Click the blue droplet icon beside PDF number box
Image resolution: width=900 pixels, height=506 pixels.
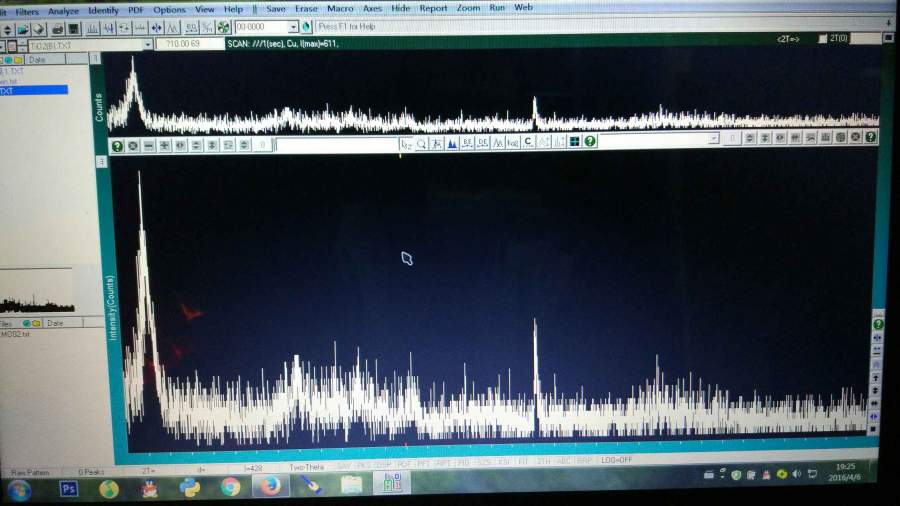(x=306, y=26)
